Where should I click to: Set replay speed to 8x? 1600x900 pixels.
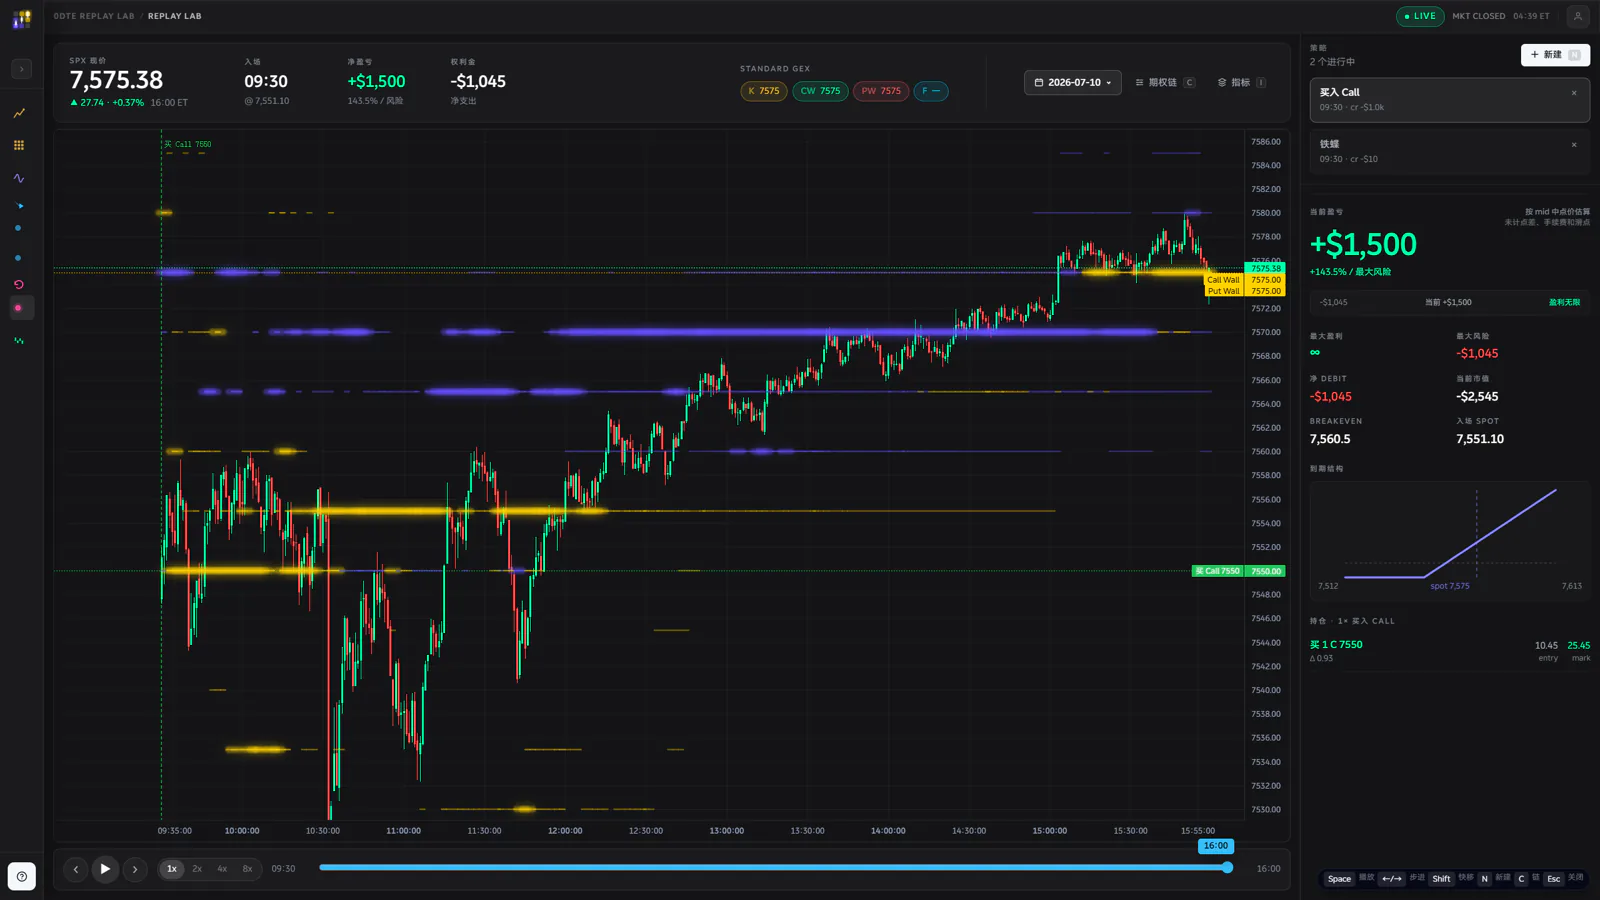pos(247,869)
